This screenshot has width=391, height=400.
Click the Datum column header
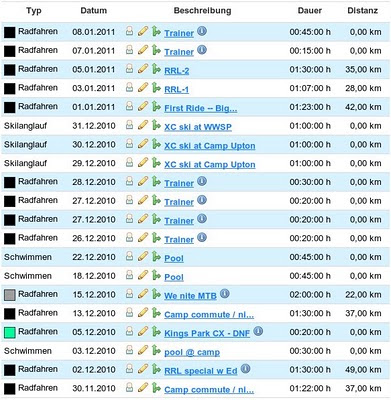tap(94, 11)
